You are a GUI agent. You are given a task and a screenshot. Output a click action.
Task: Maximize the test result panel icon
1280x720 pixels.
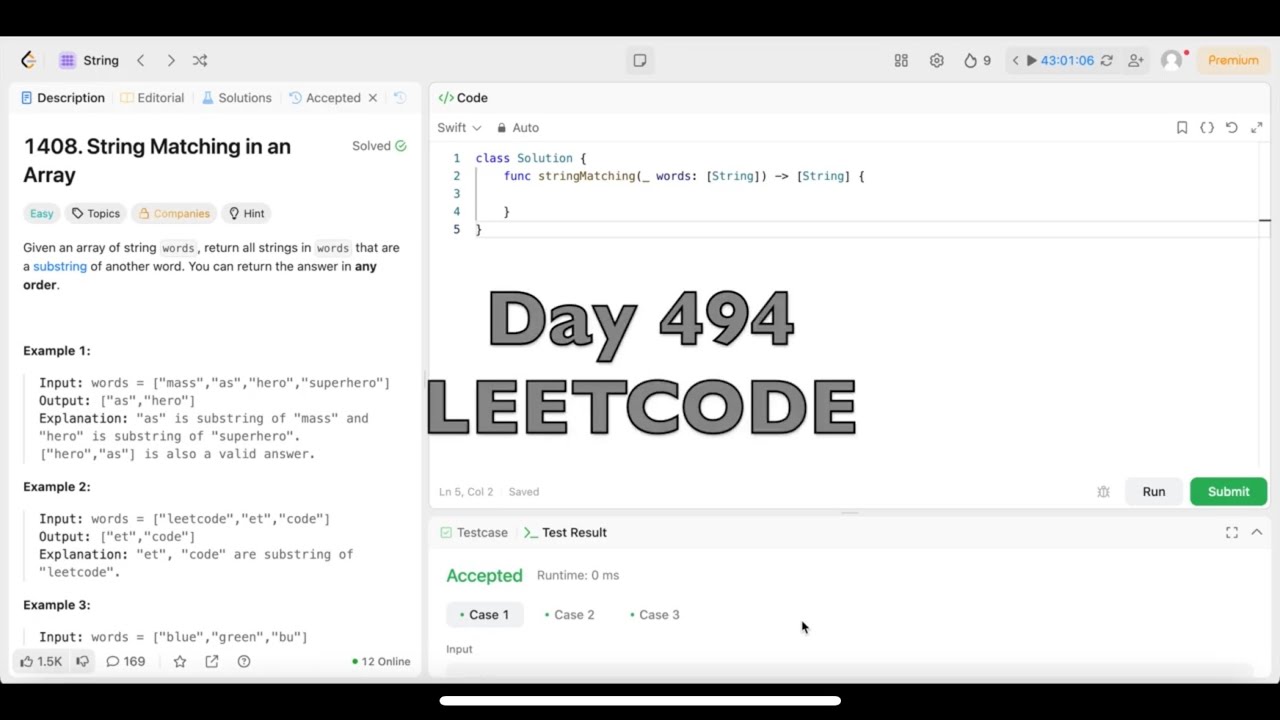[x=1232, y=533]
